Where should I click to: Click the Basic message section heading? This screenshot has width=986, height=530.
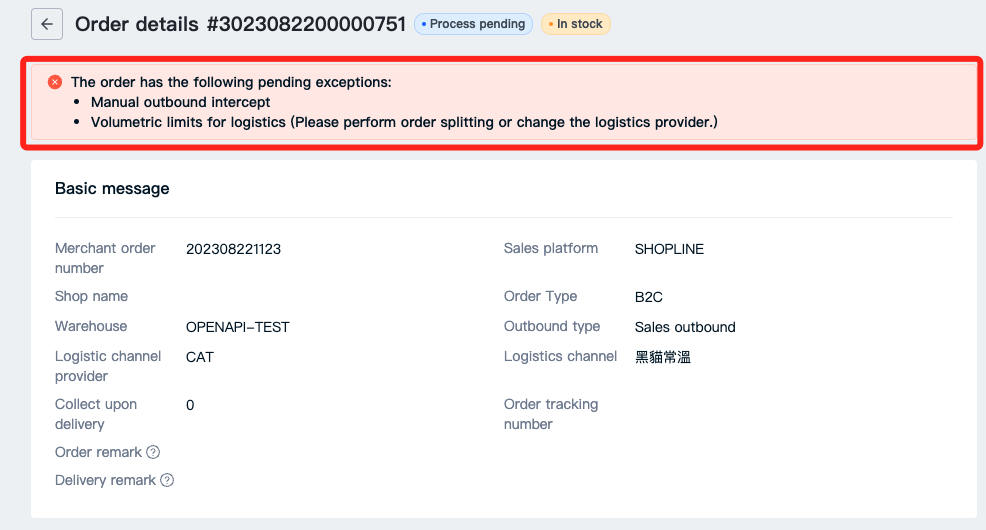pos(112,188)
